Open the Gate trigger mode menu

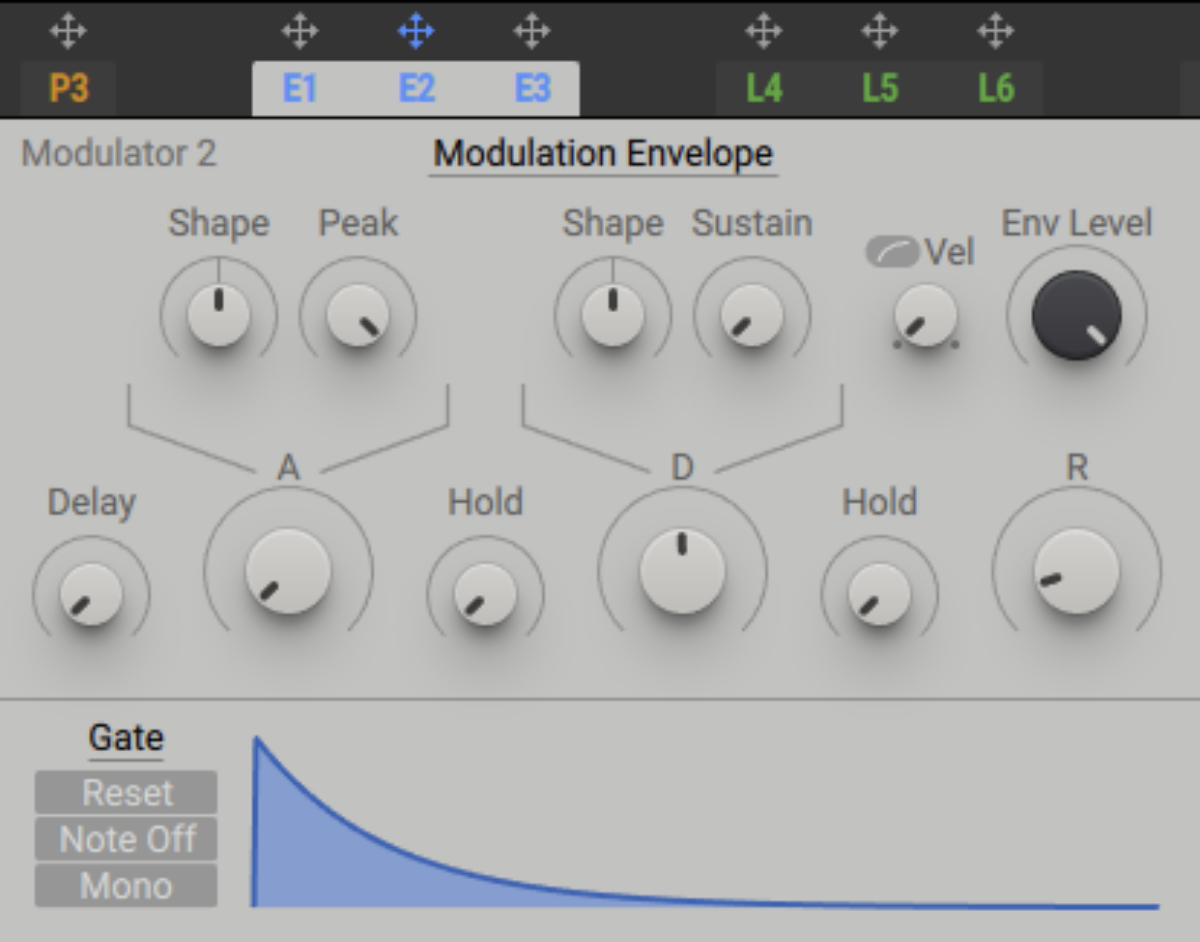[x=126, y=739]
